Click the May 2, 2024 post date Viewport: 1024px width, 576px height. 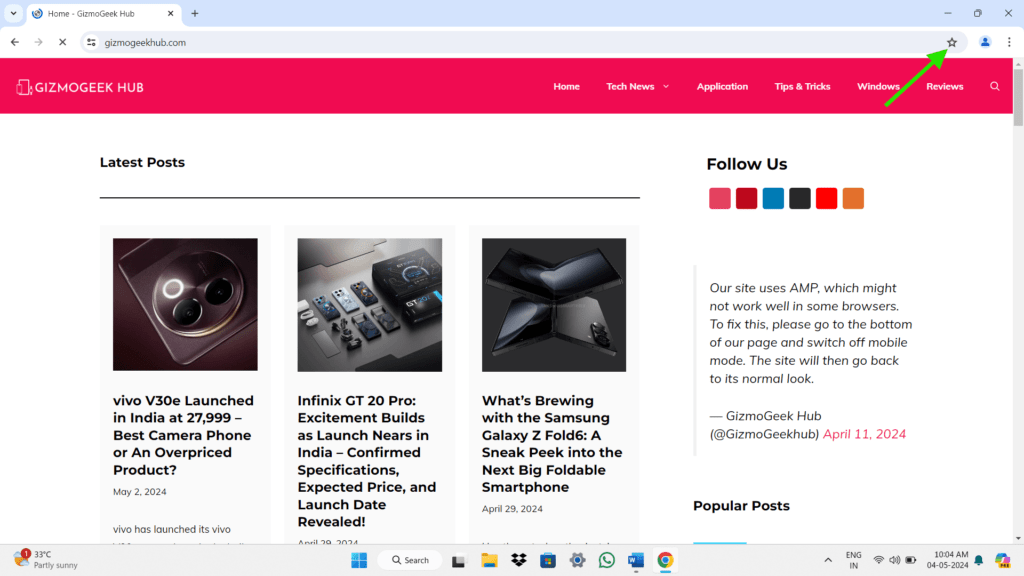tap(140, 492)
